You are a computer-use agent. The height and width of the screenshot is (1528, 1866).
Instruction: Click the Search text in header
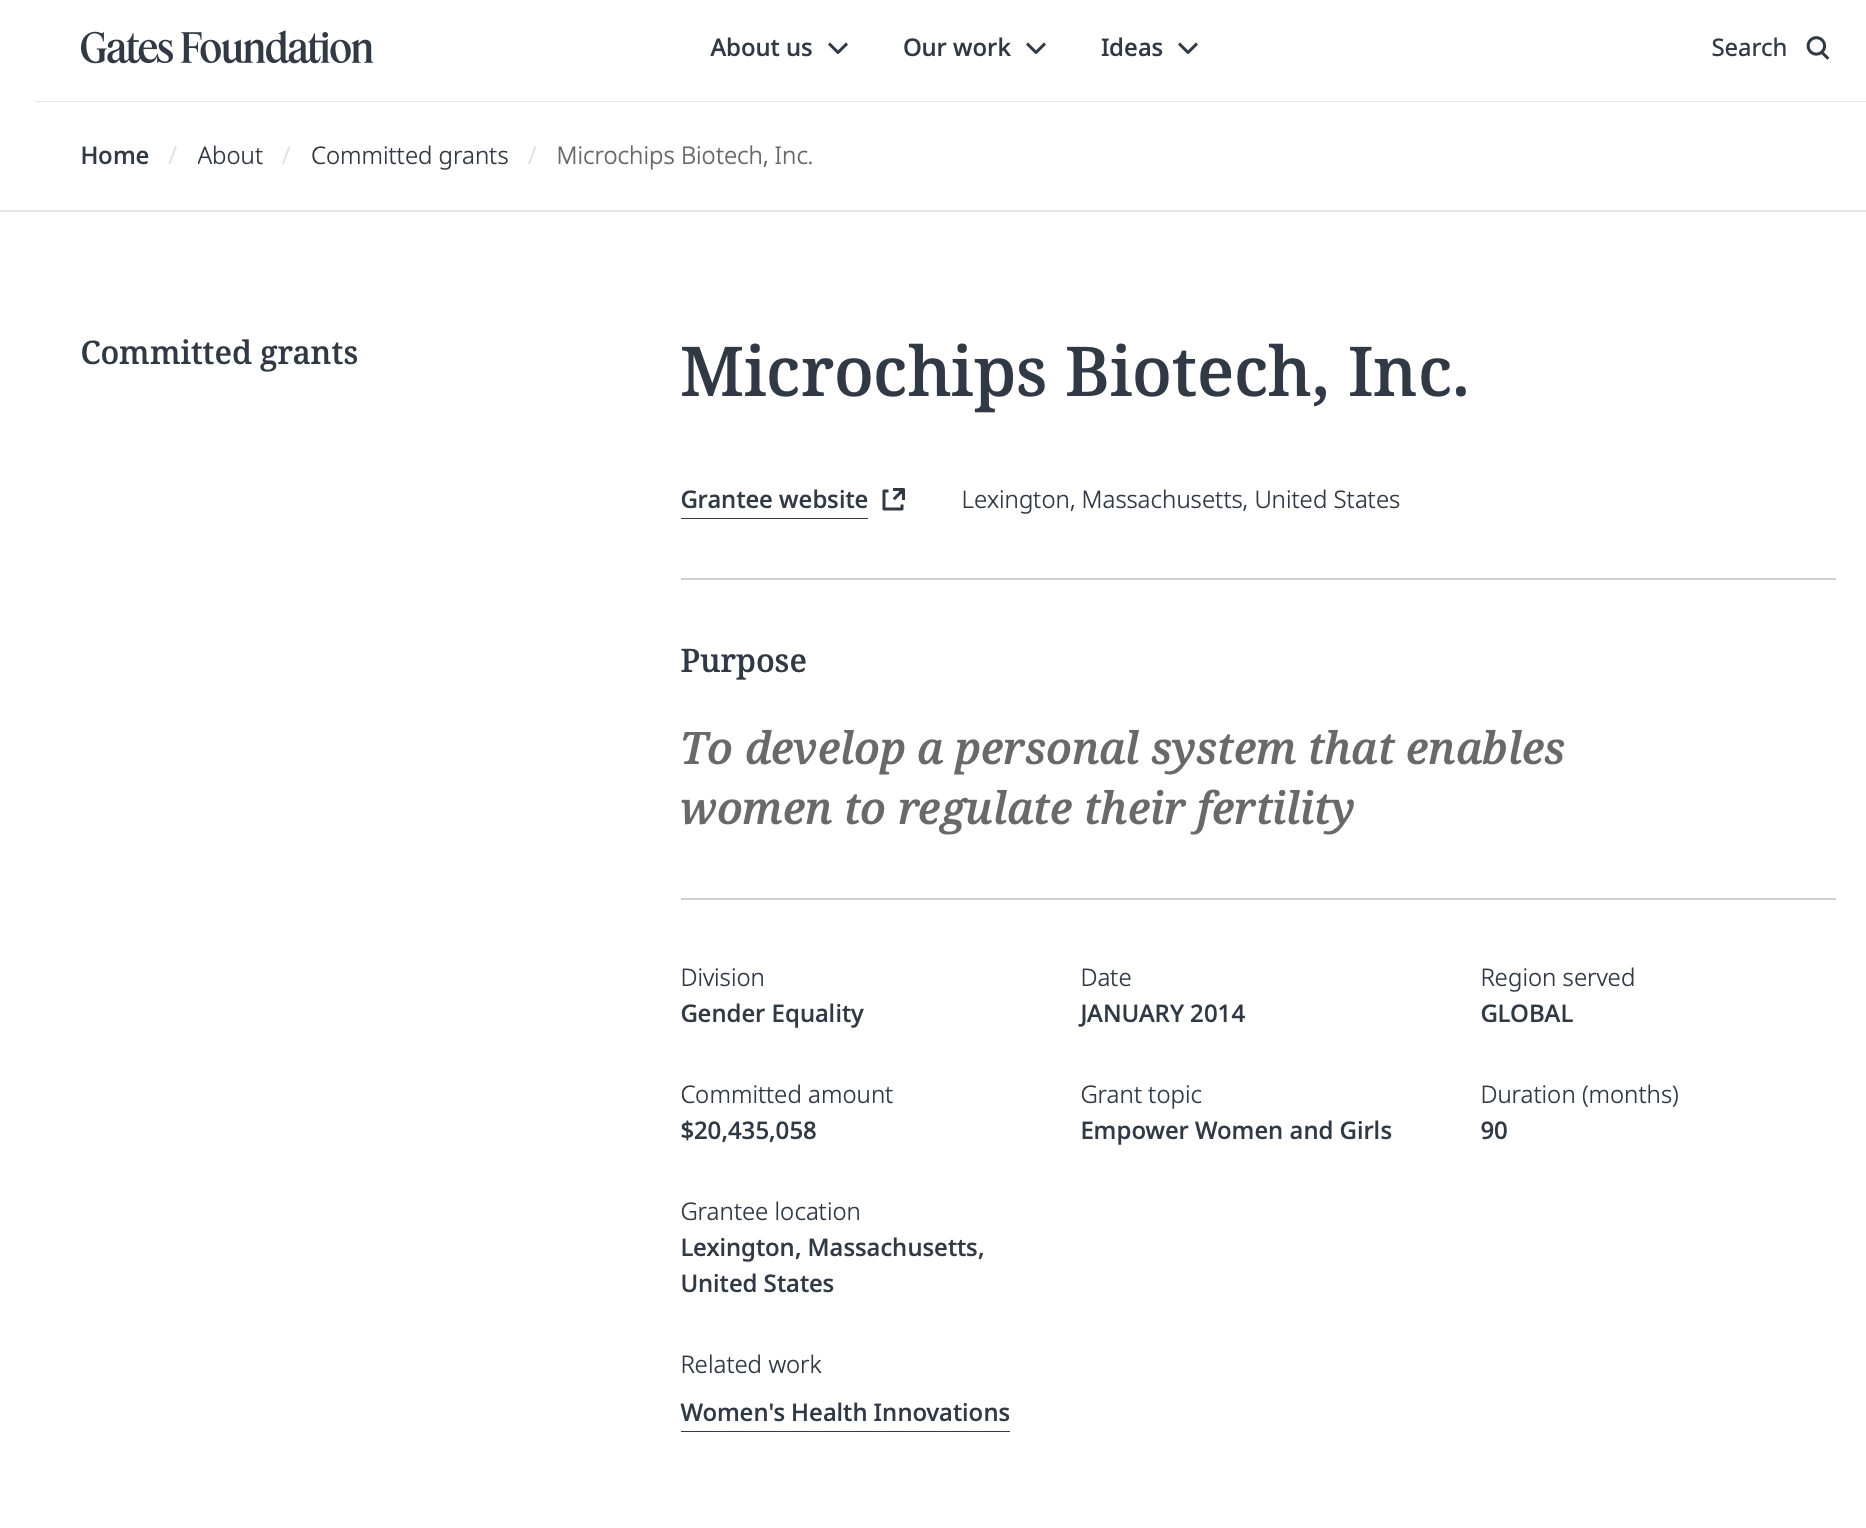tap(1748, 48)
